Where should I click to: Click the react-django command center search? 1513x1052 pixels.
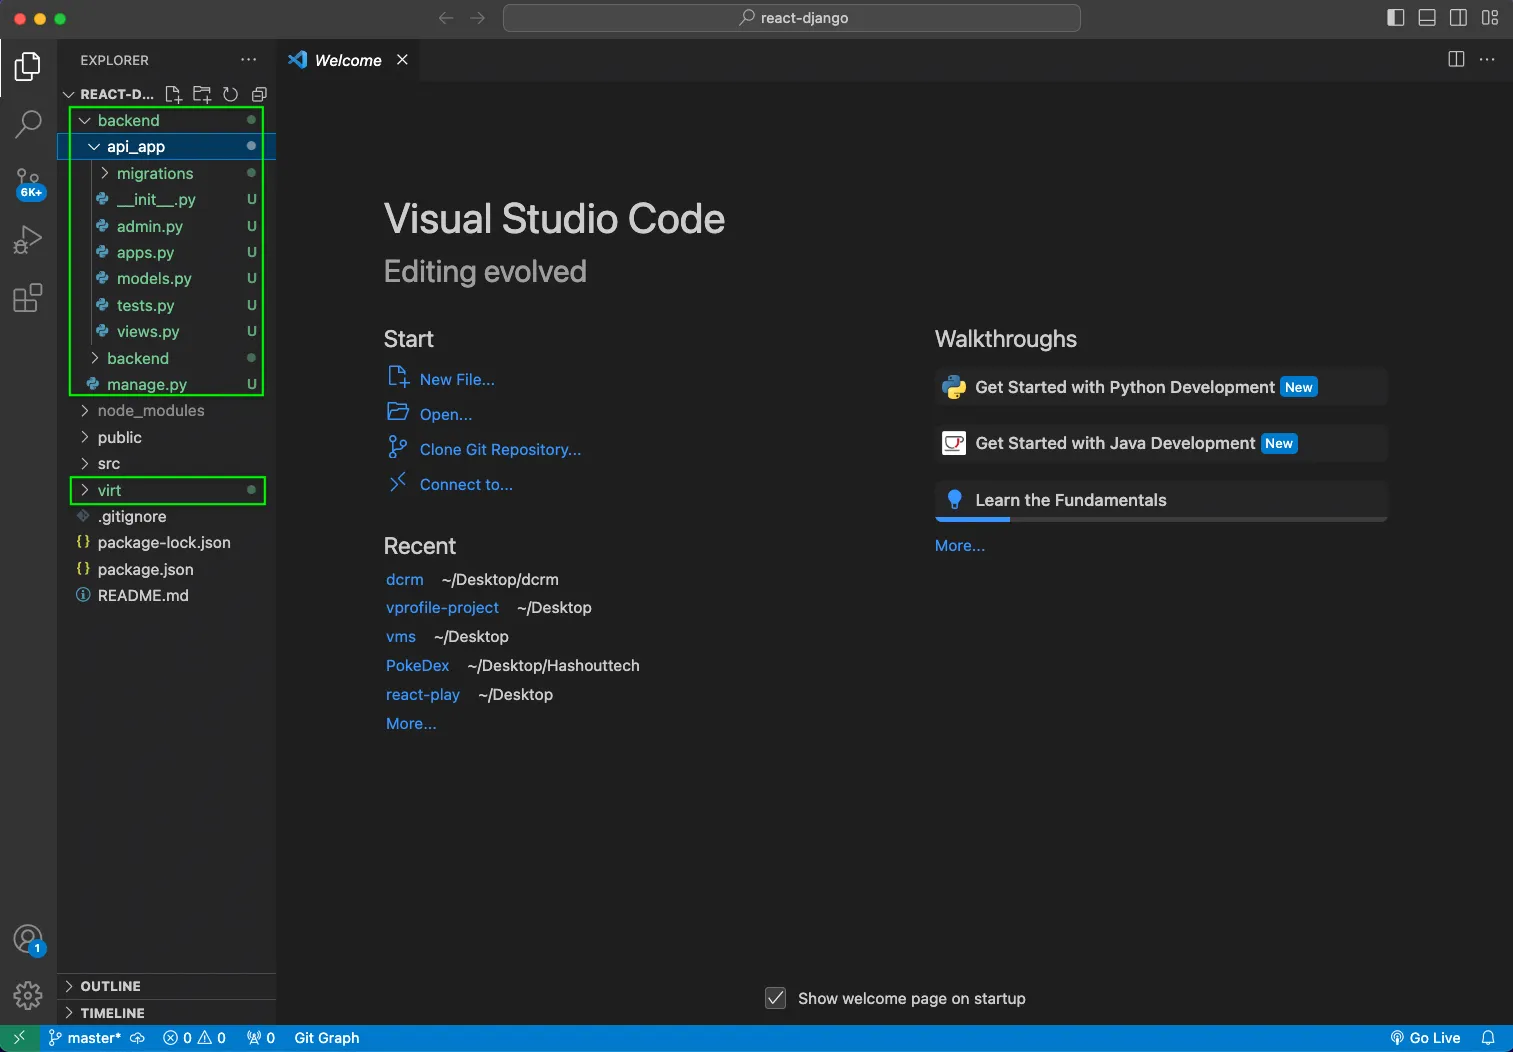point(792,18)
